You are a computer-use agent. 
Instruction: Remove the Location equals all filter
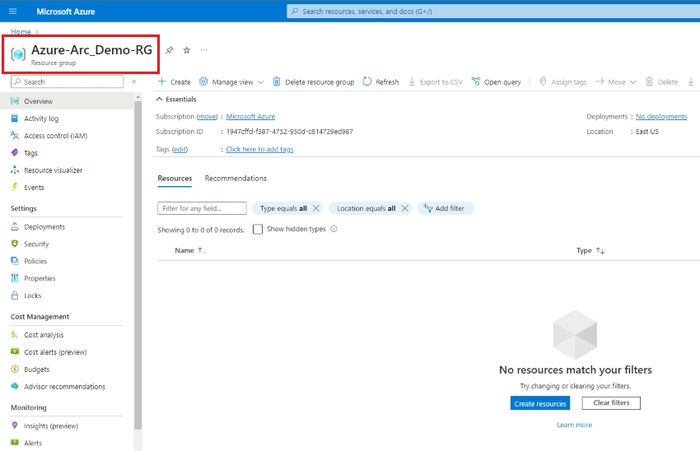[405, 209]
